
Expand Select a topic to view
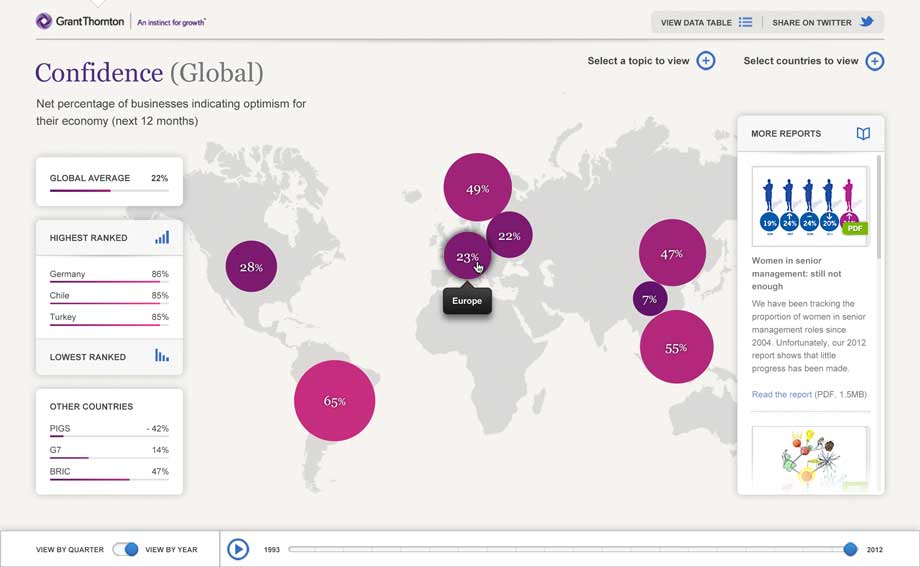706,61
